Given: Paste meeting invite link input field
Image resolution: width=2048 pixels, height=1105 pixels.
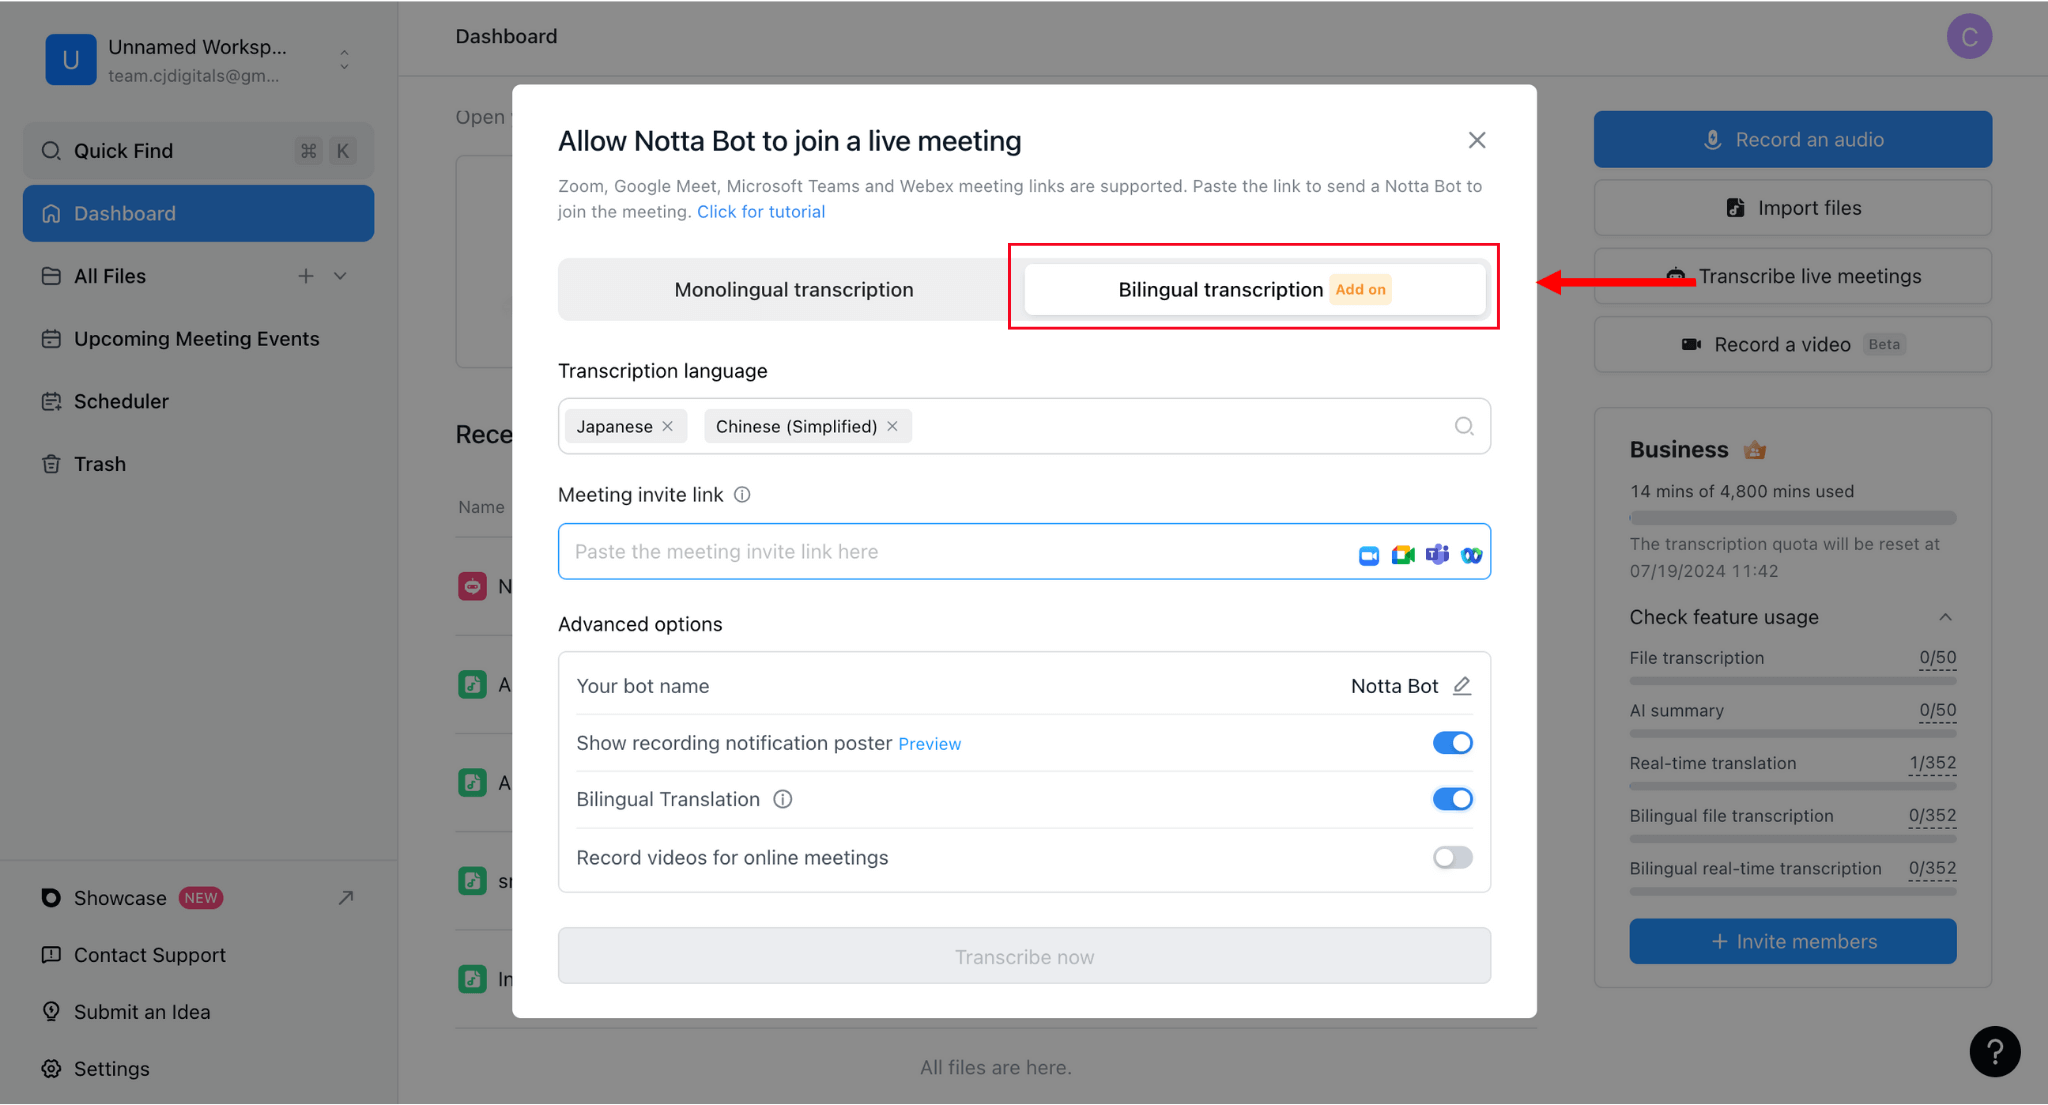Looking at the screenshot, I should coord(1023,550).
